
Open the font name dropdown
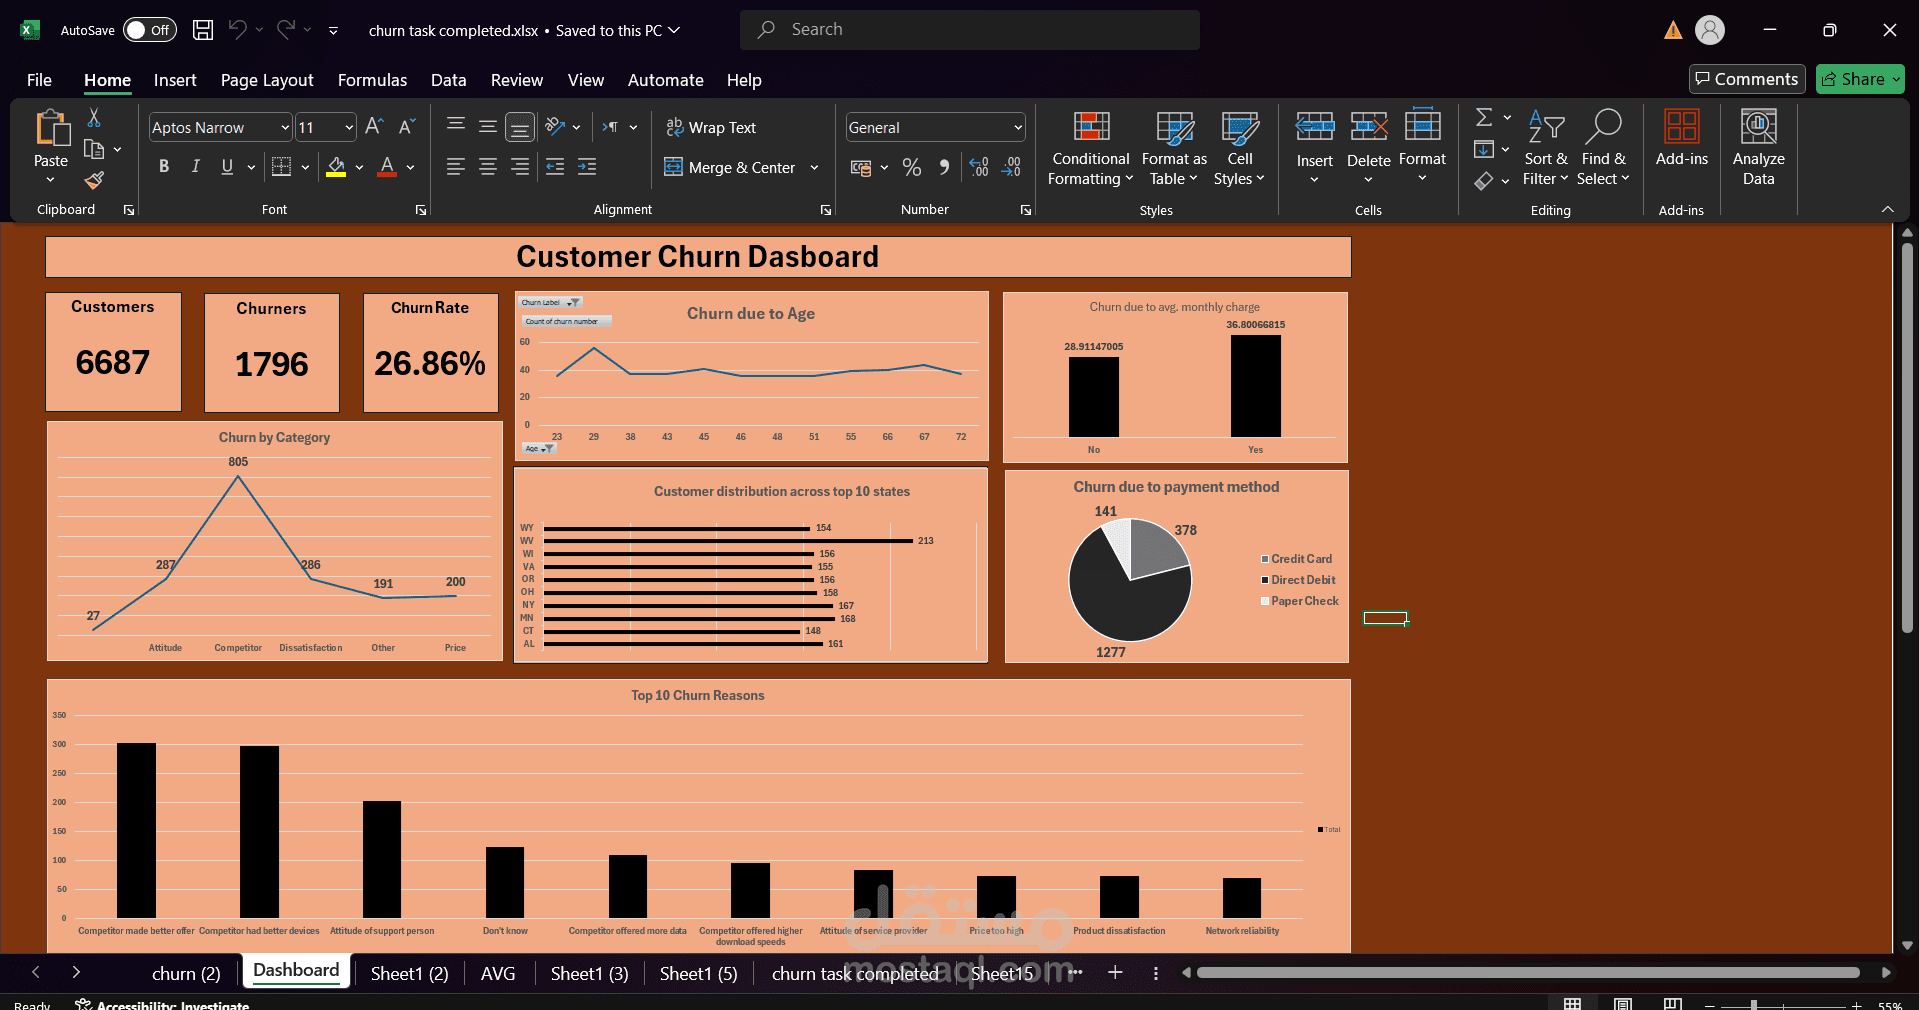click(284, 127)
